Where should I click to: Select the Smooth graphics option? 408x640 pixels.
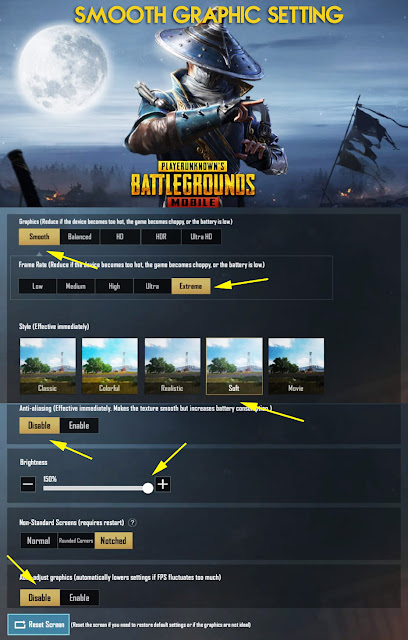pyautogui.click(x=39, y=236)
